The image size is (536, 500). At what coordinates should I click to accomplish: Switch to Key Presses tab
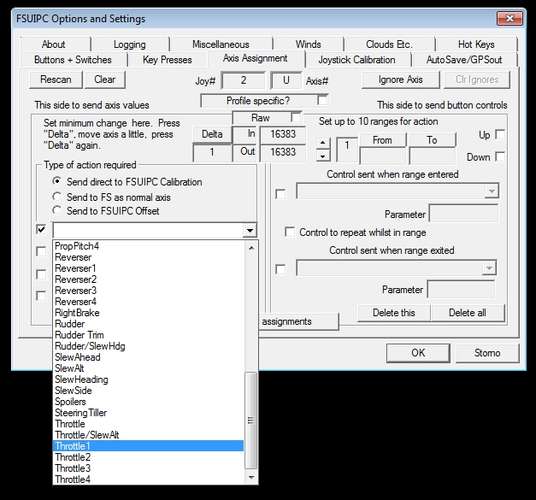click(x=167, y=60)
